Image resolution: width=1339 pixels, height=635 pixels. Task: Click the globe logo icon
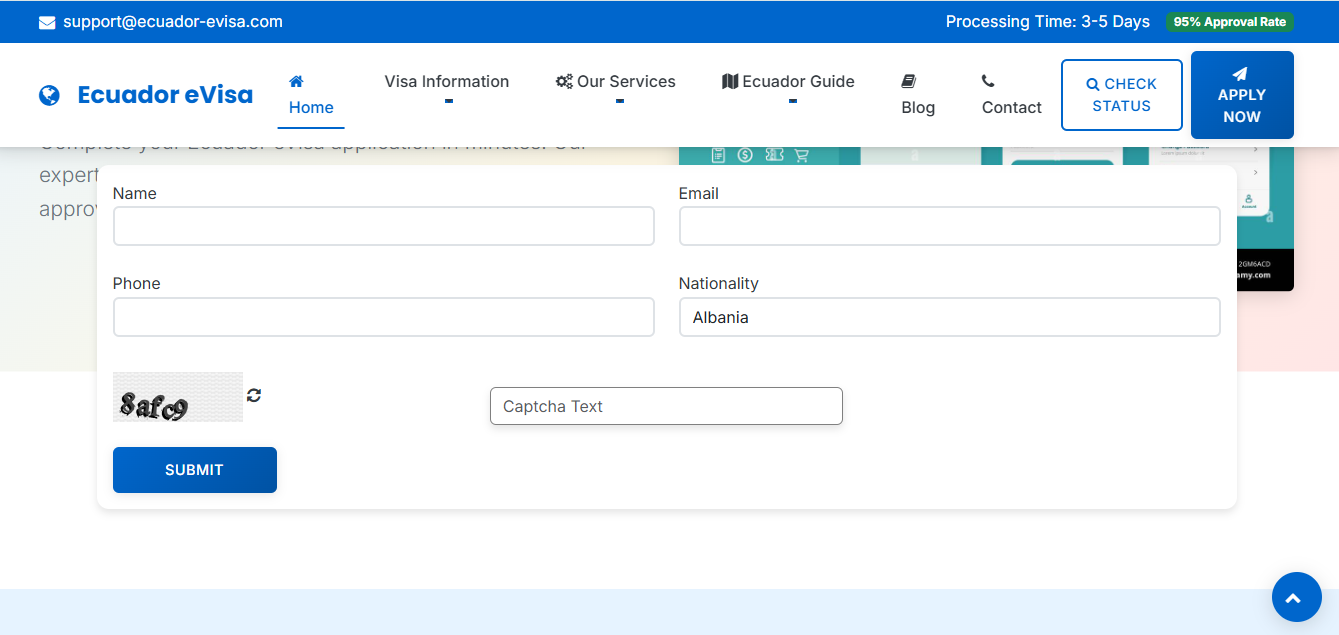(x=49, y=95)
